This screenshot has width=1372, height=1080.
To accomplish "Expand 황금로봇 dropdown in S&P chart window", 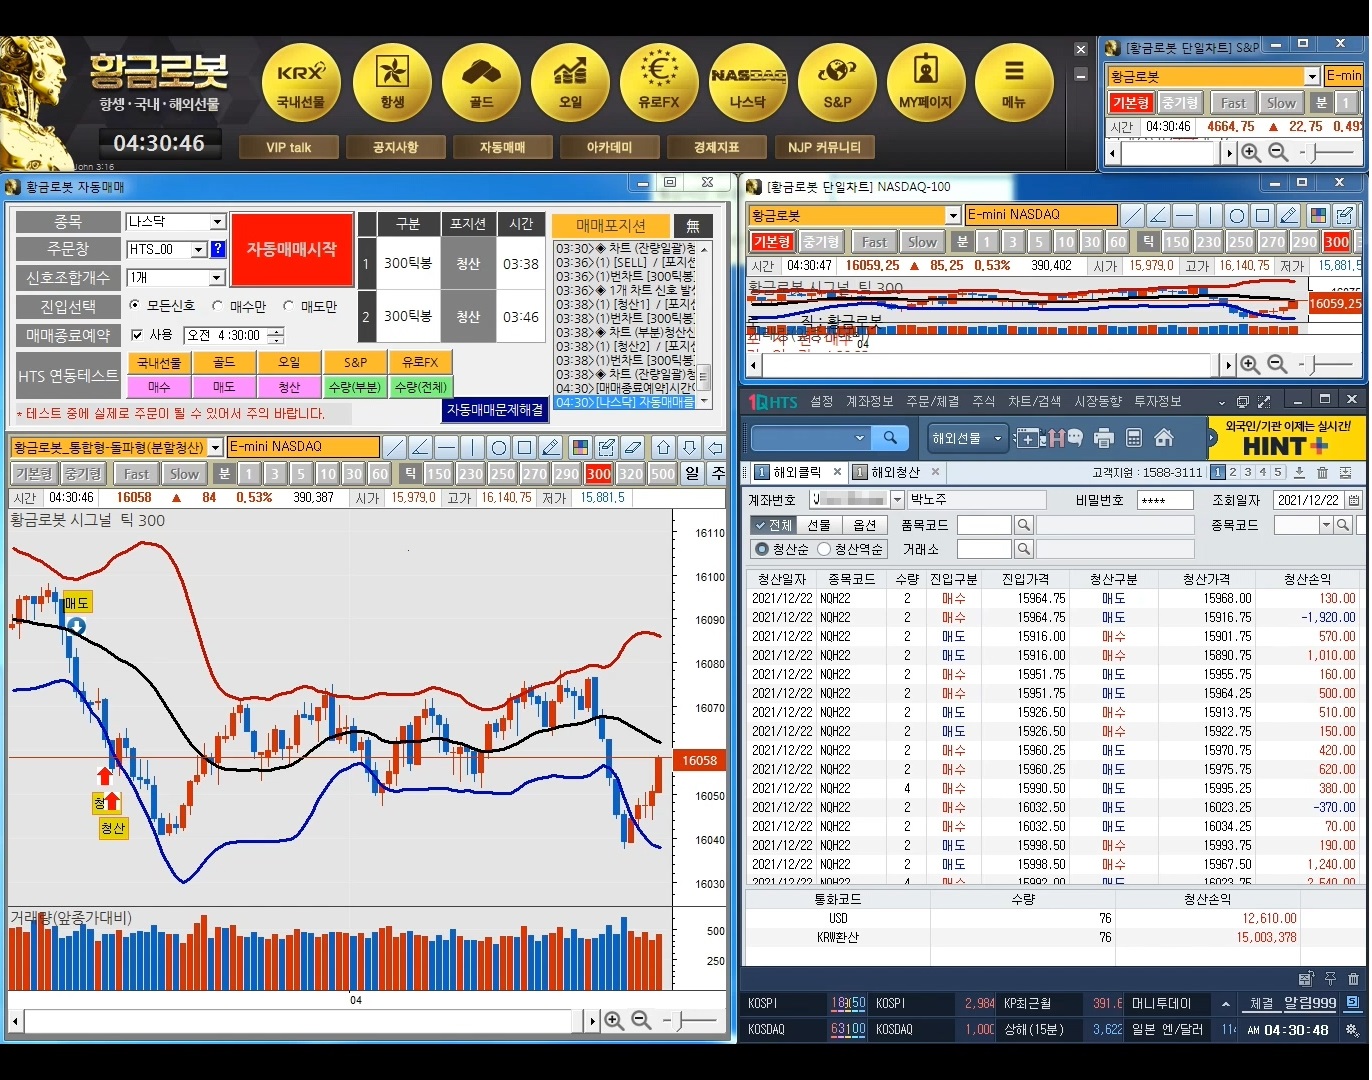I will click(1312, 76).
